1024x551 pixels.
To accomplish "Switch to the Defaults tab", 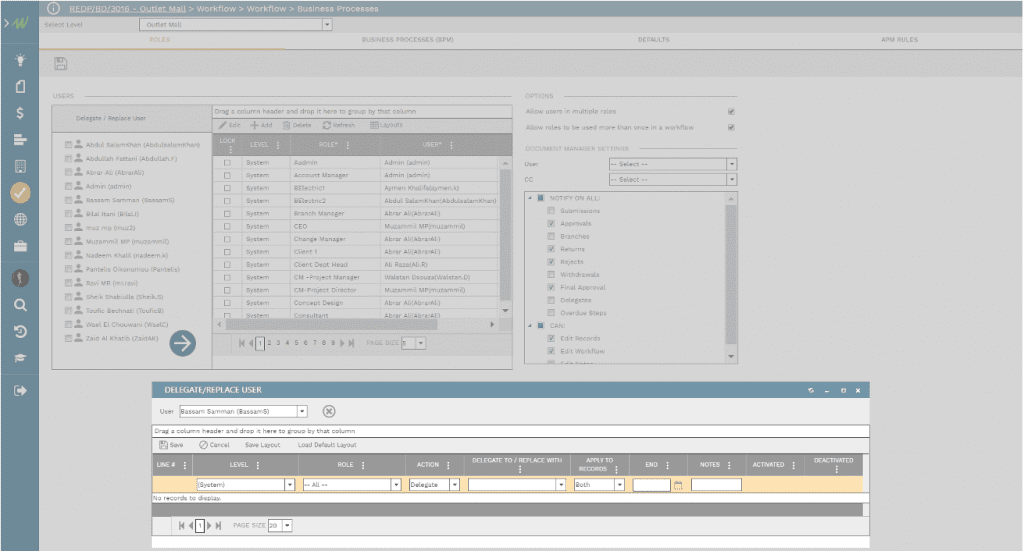I will click(x=654, y=40).
